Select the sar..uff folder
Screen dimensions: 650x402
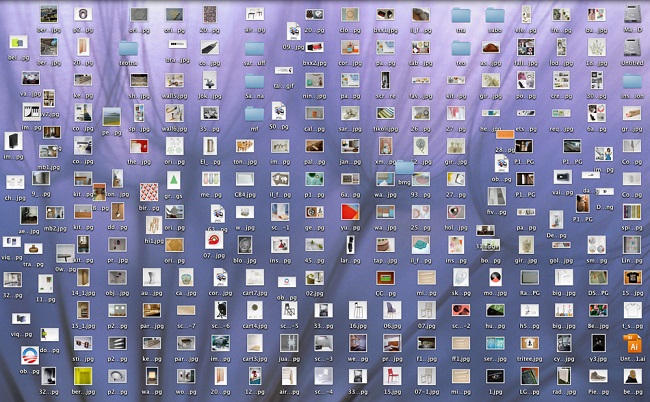point(255,48)
